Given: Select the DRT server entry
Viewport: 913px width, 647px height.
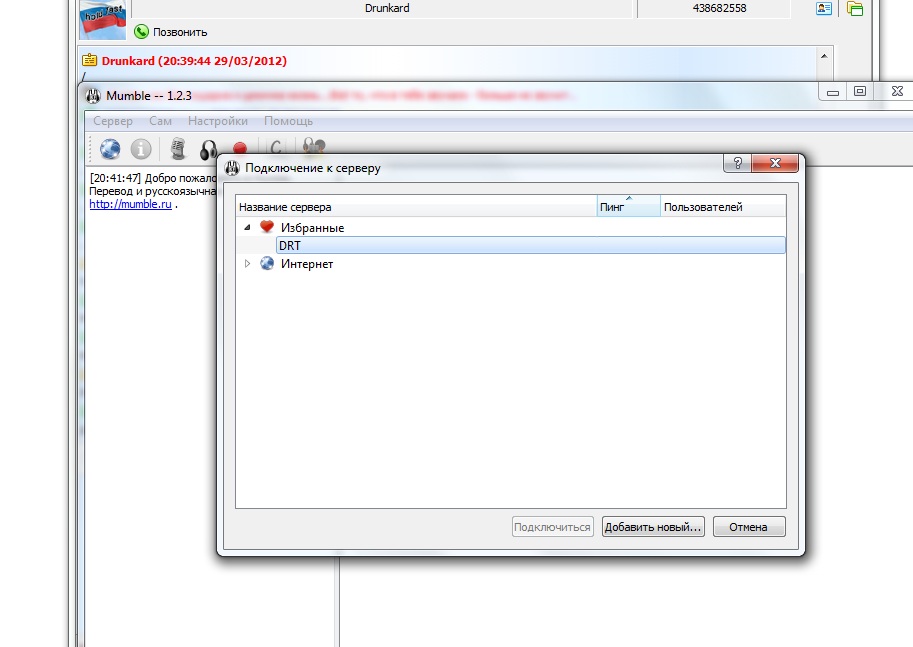Looking at the screenshot, I should [530, 245].
